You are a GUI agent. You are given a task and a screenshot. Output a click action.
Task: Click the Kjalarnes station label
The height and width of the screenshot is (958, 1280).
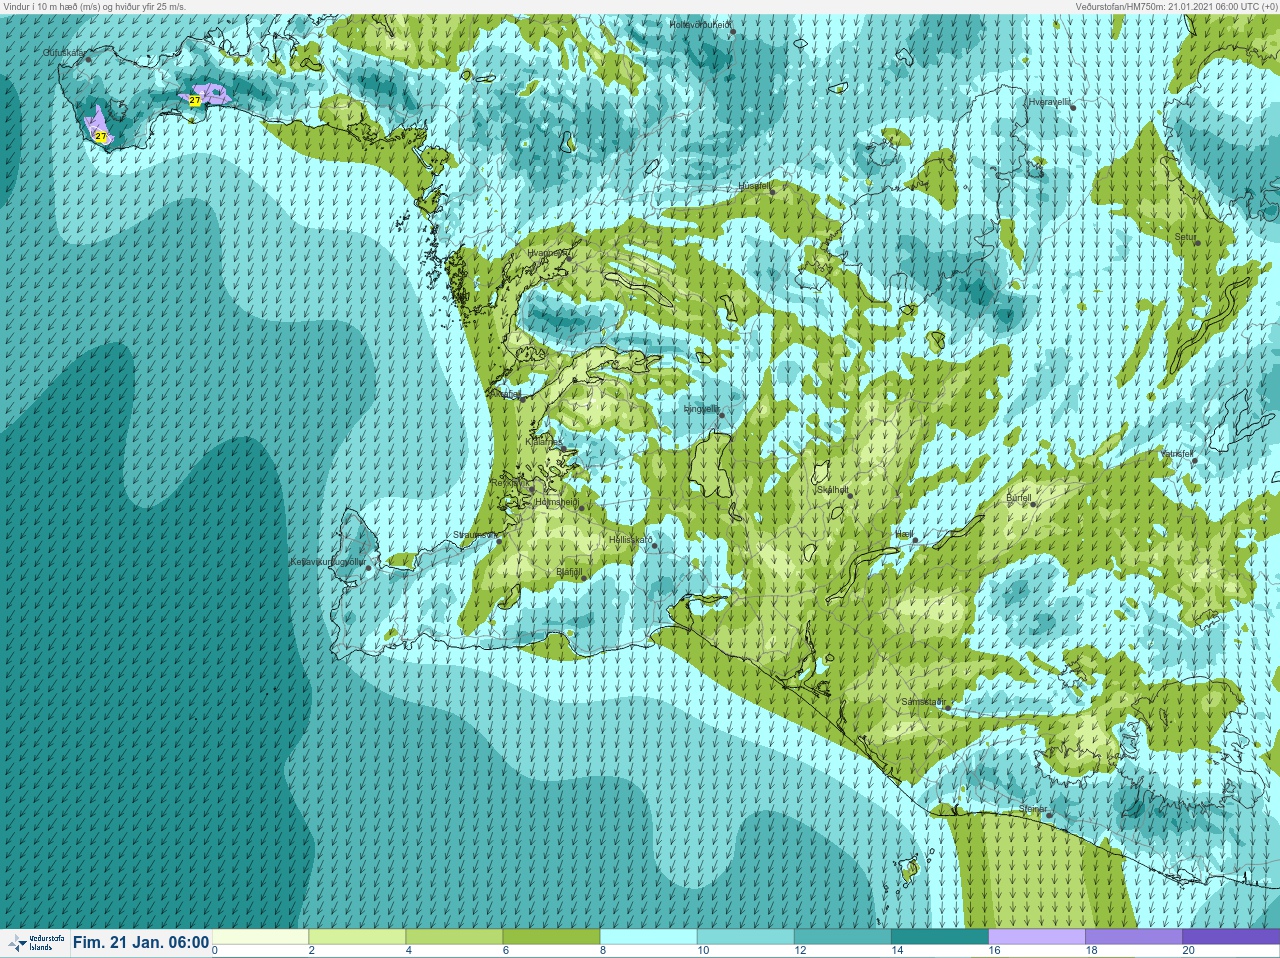(x=544, y=441)
